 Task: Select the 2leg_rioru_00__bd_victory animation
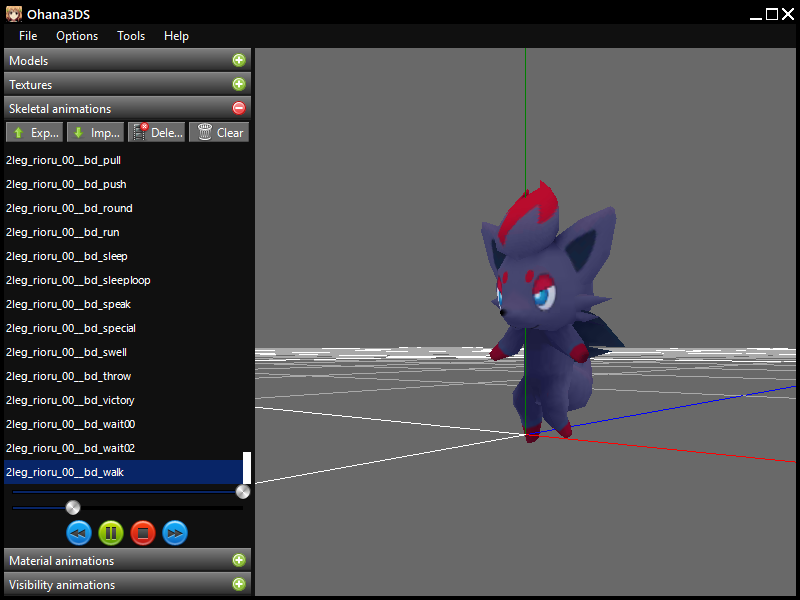(70, 400)
